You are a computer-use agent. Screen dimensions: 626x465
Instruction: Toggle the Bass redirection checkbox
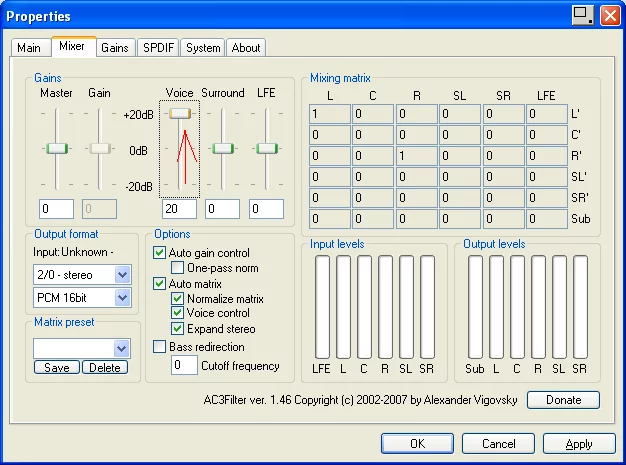160,346
